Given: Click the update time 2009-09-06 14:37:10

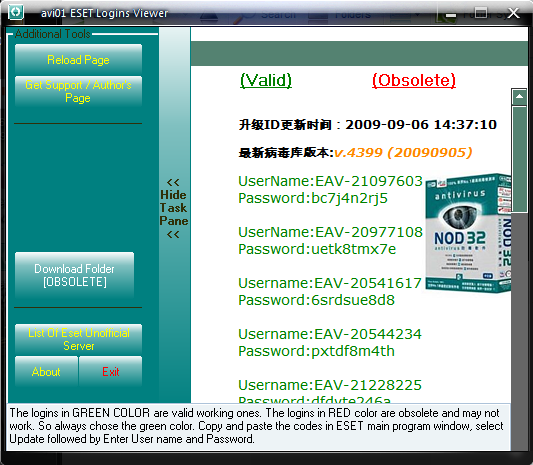Looking at the screenshot, I should point(421,125).
